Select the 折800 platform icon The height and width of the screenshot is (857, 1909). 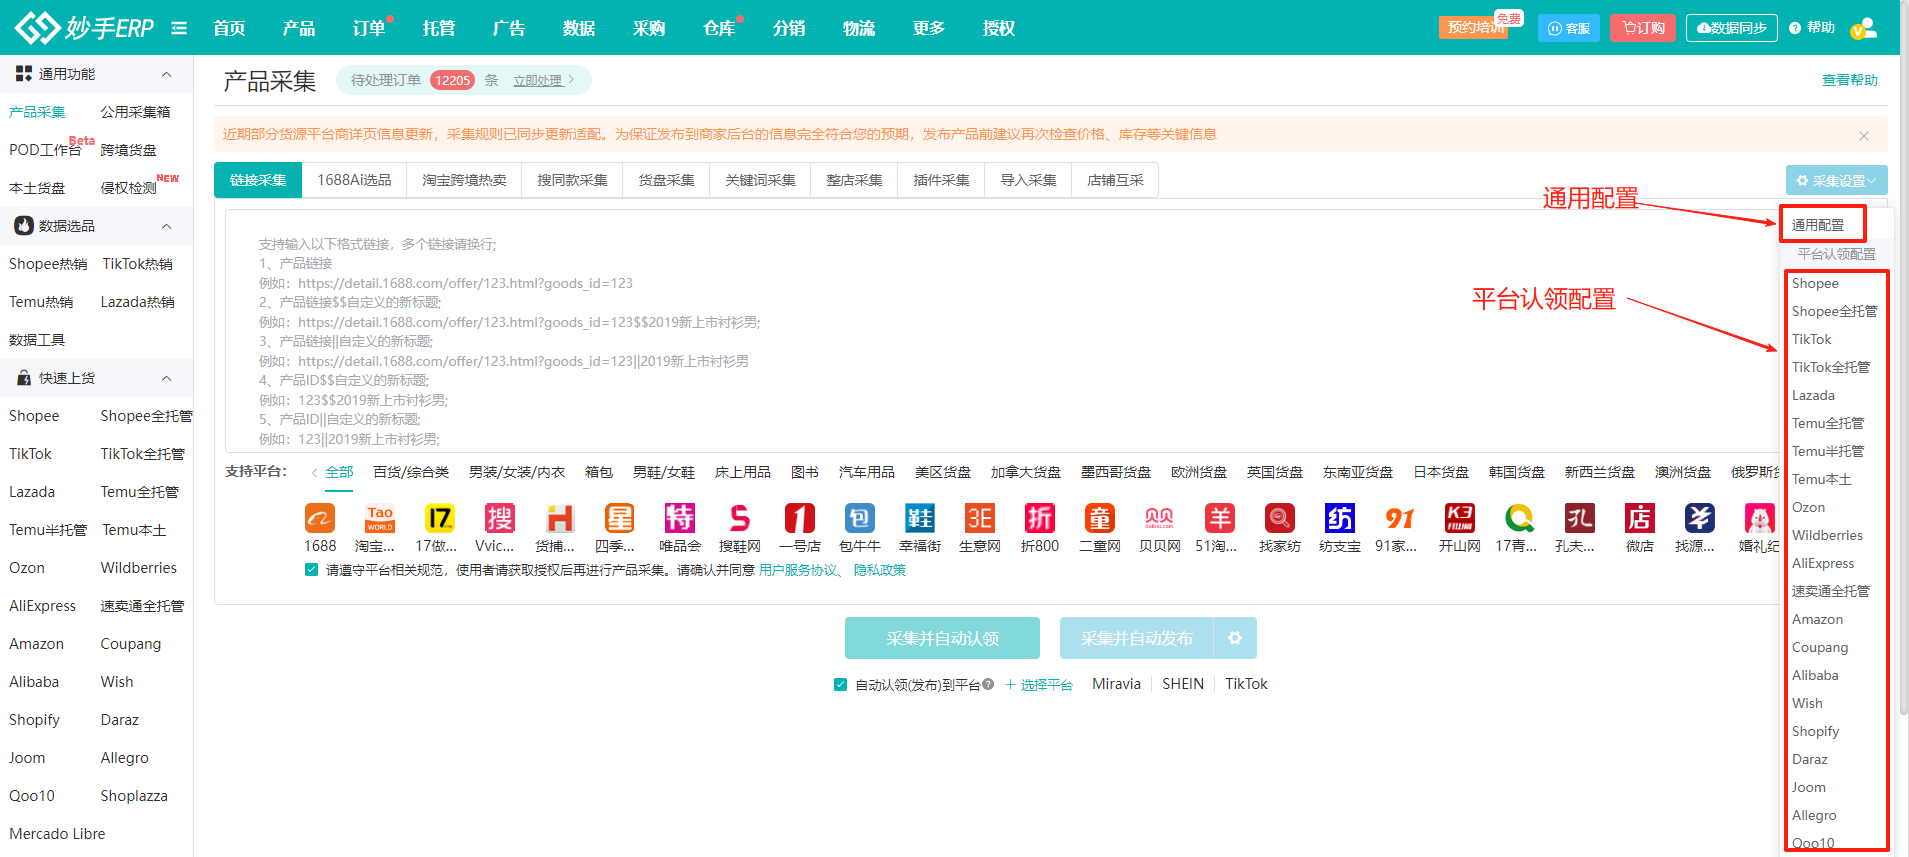click(1040, 518)
